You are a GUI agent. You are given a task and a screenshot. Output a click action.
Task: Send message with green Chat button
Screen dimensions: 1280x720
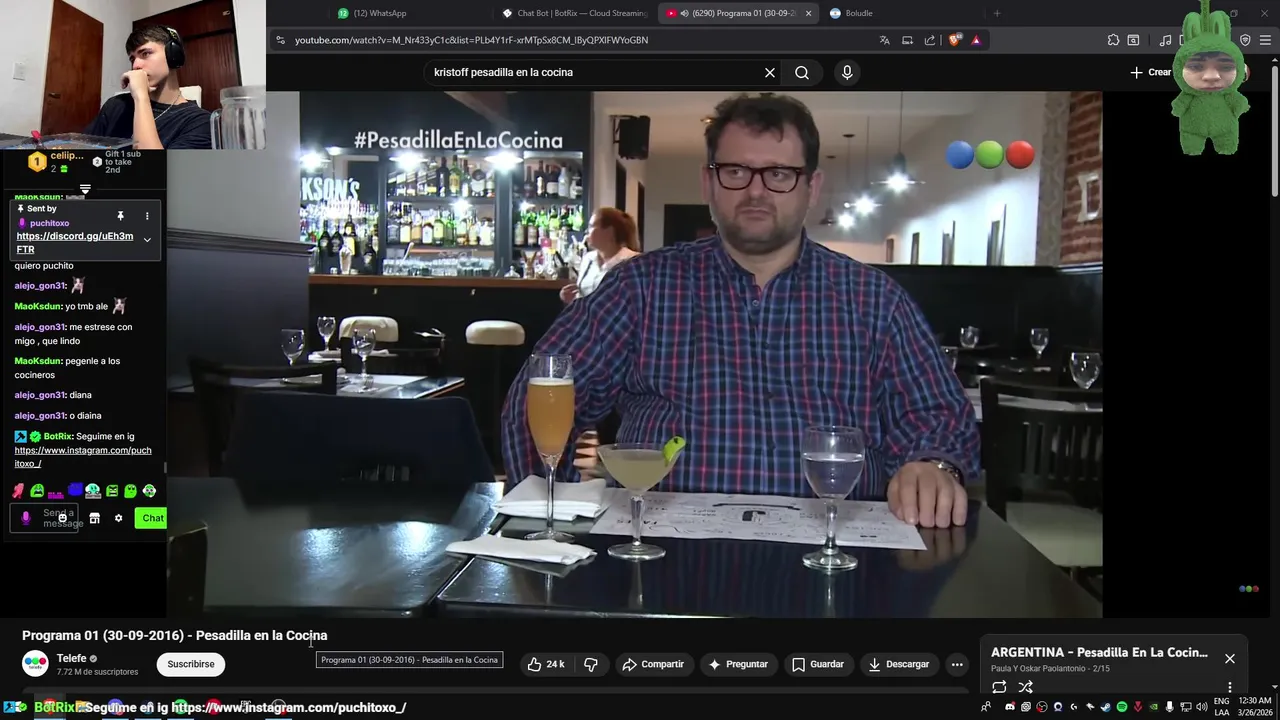point(153,518)
